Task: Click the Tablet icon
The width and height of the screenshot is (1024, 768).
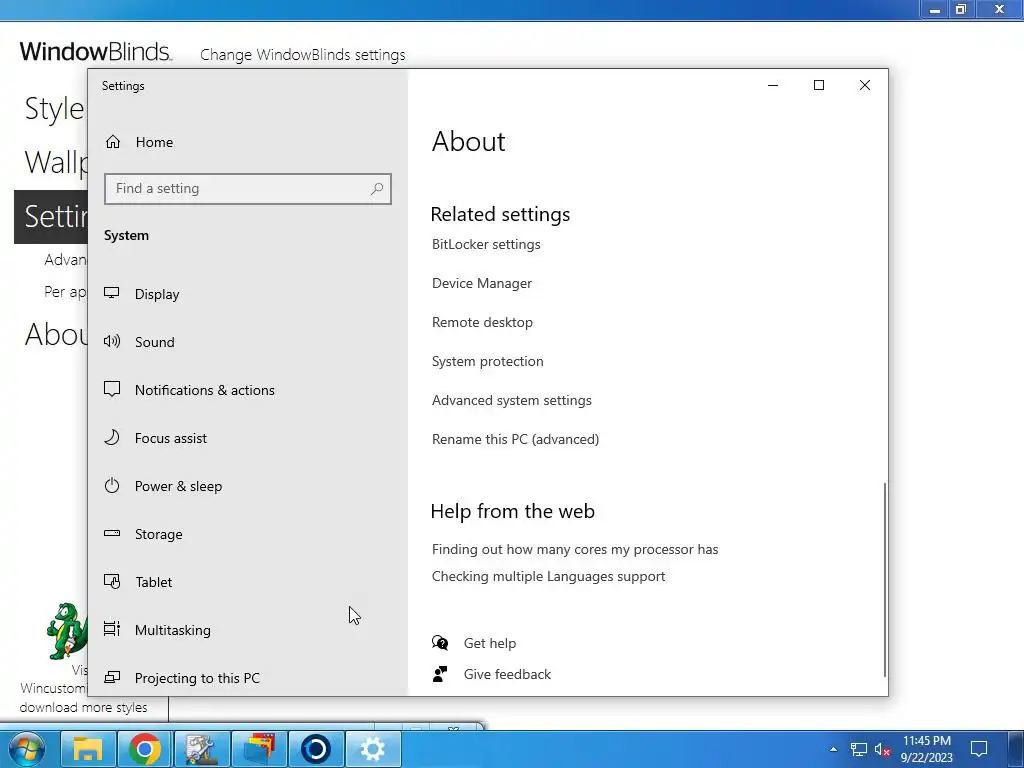Action: click(112, 581)
